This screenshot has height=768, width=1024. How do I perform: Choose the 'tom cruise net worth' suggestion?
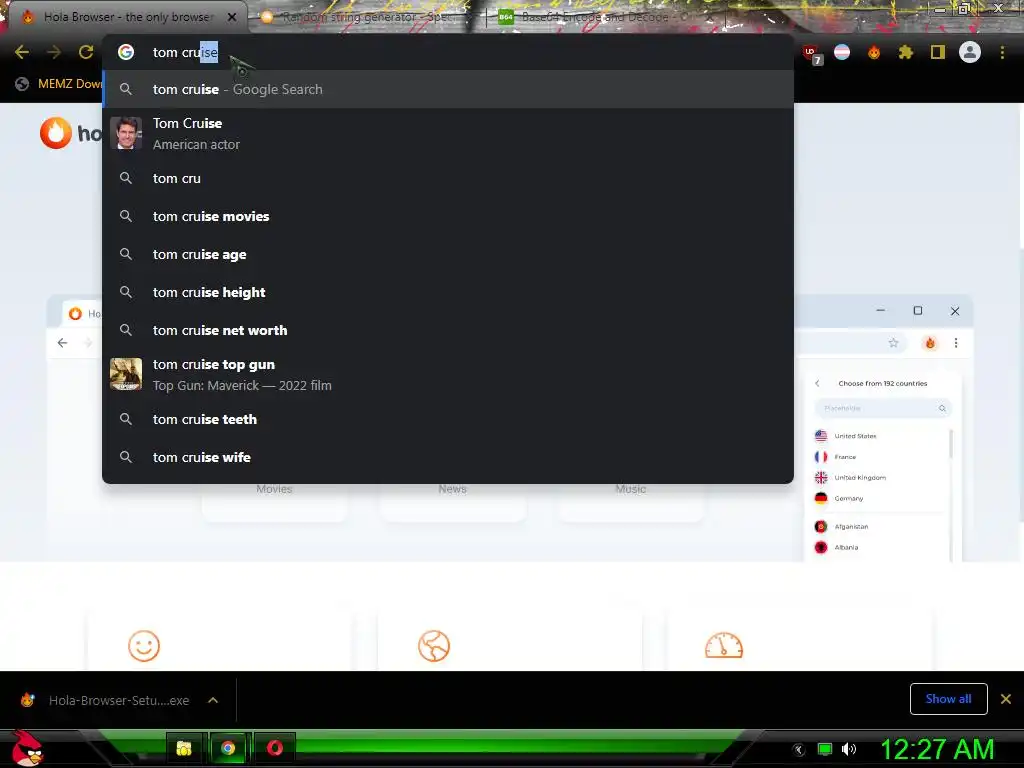click(x=448, y=330)
